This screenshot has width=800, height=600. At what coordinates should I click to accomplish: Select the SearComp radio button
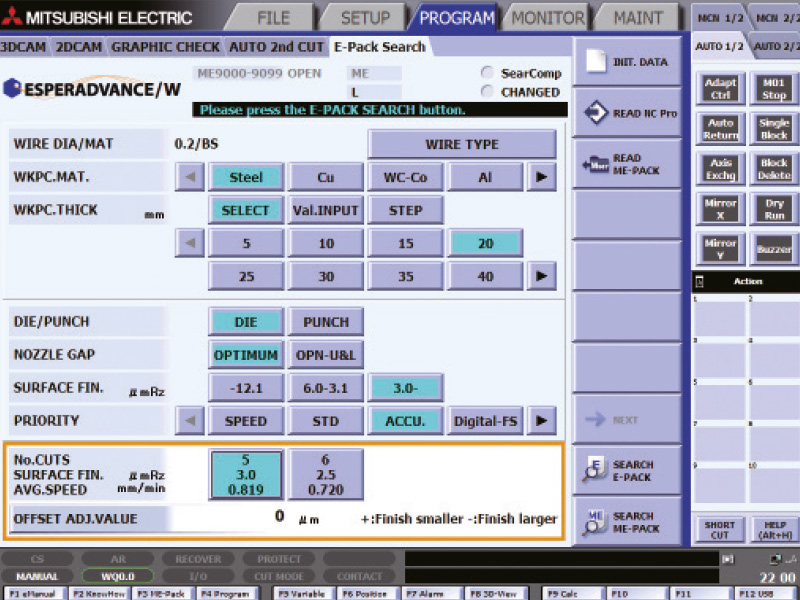(487, 73)
